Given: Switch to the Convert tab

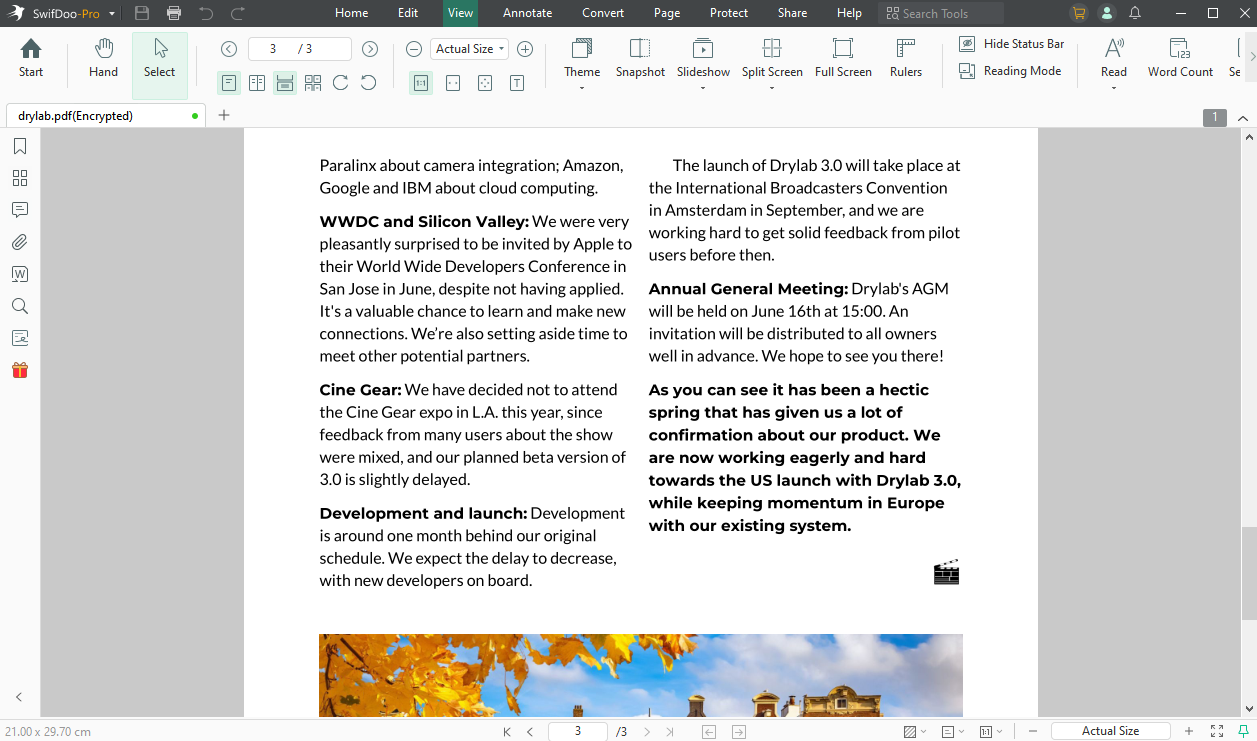Looking at the screenshot, I should (x=603, y=13).
